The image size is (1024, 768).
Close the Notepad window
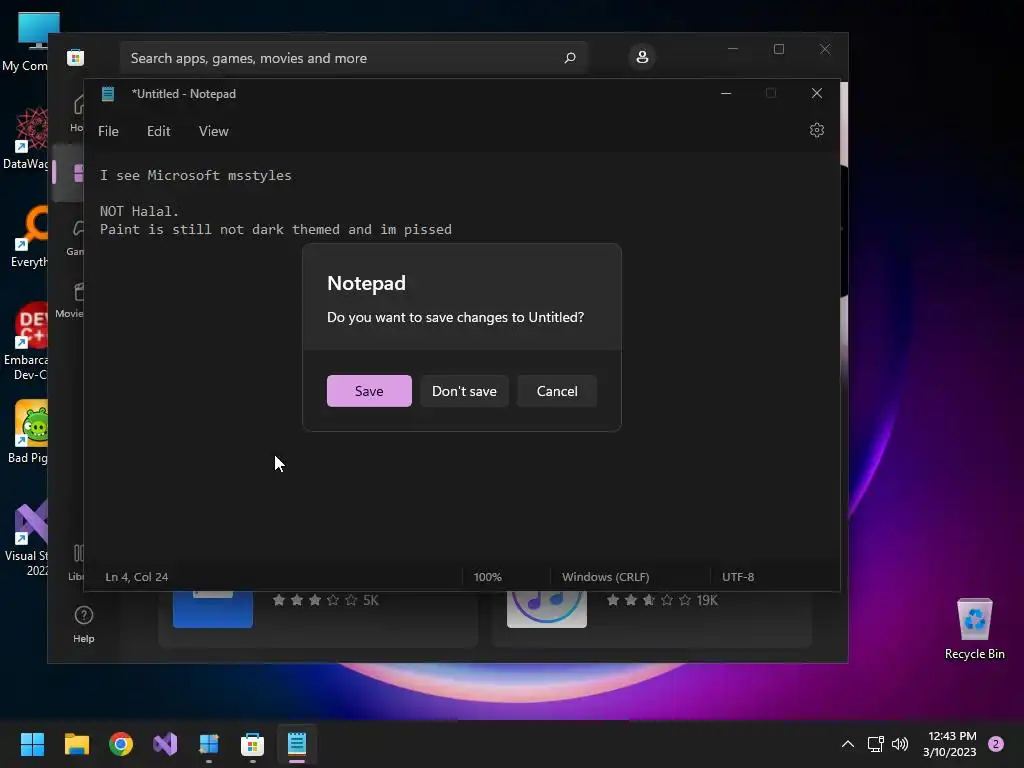816,93
